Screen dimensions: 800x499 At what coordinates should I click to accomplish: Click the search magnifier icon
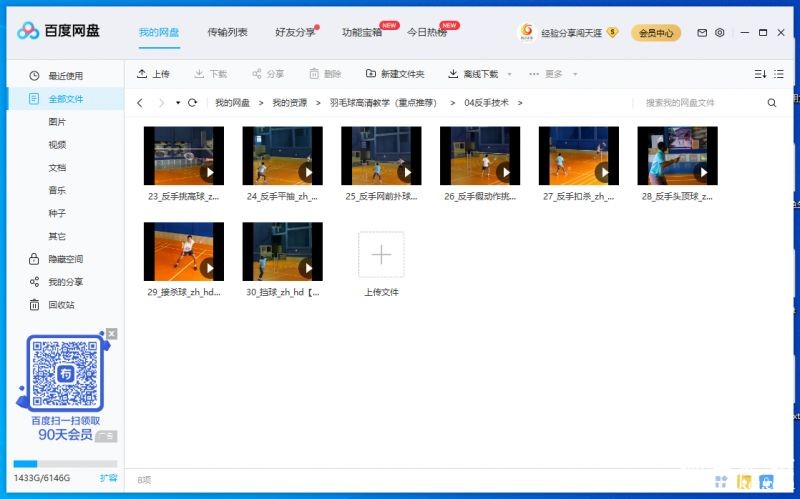pos(772,103)
